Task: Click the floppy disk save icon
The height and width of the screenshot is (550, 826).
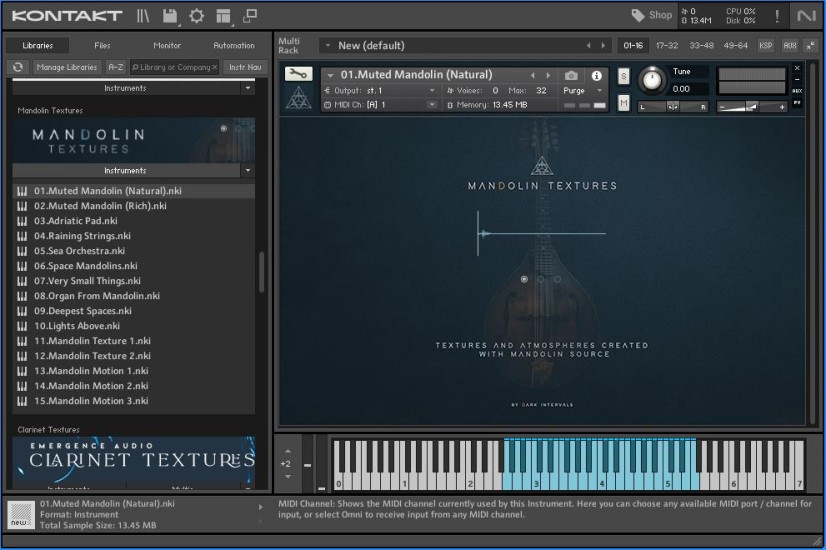Action: pos(170,15)
